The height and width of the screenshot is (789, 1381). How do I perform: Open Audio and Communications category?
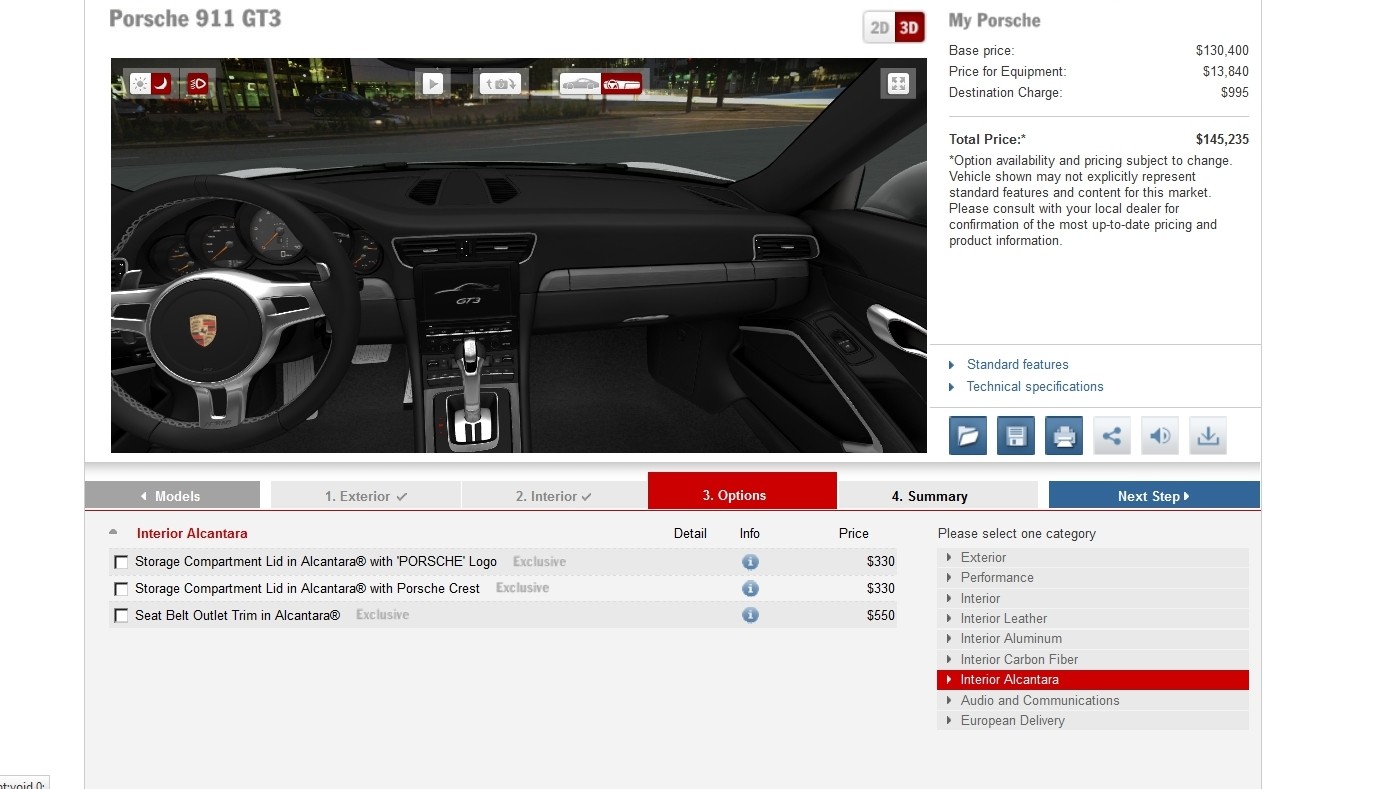tap(1093, 701)
